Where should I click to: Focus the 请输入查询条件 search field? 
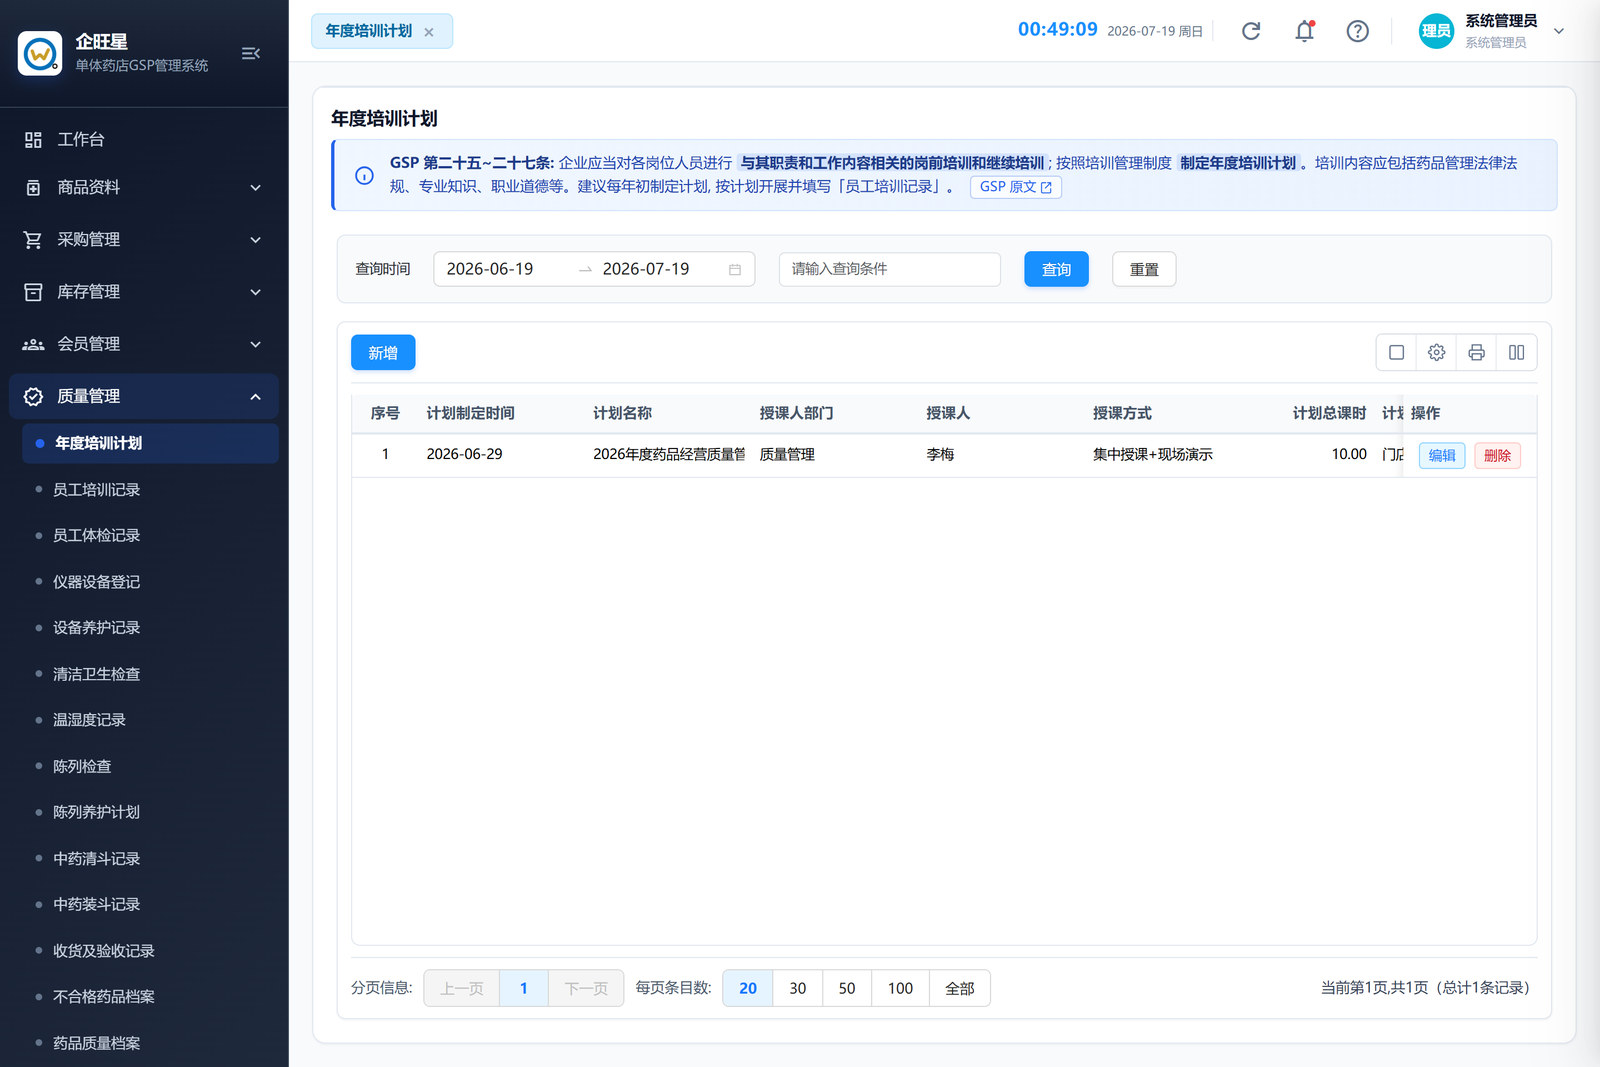[x=890, y=269]
